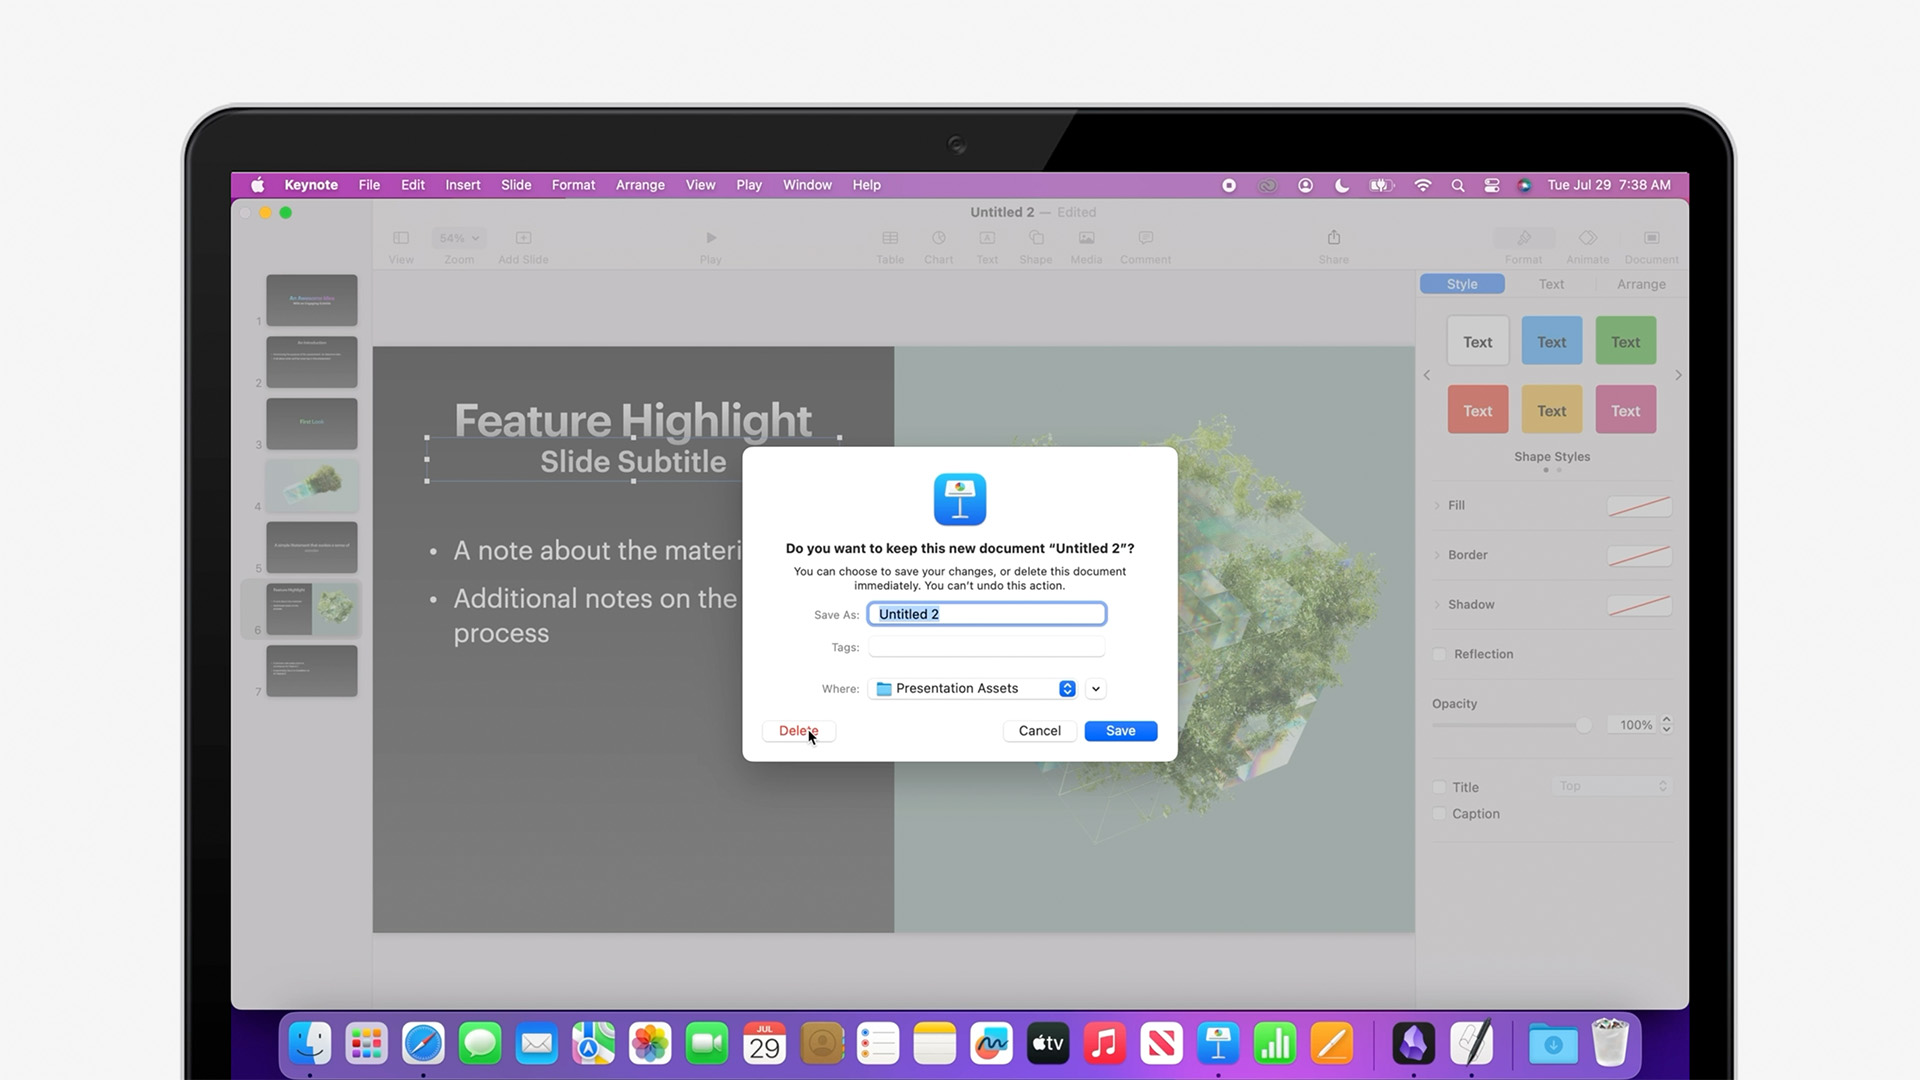Select slide 3 thumbnail in the navigator
1920x1080 pixels.
pyautogui.click(x=311, y=424)
